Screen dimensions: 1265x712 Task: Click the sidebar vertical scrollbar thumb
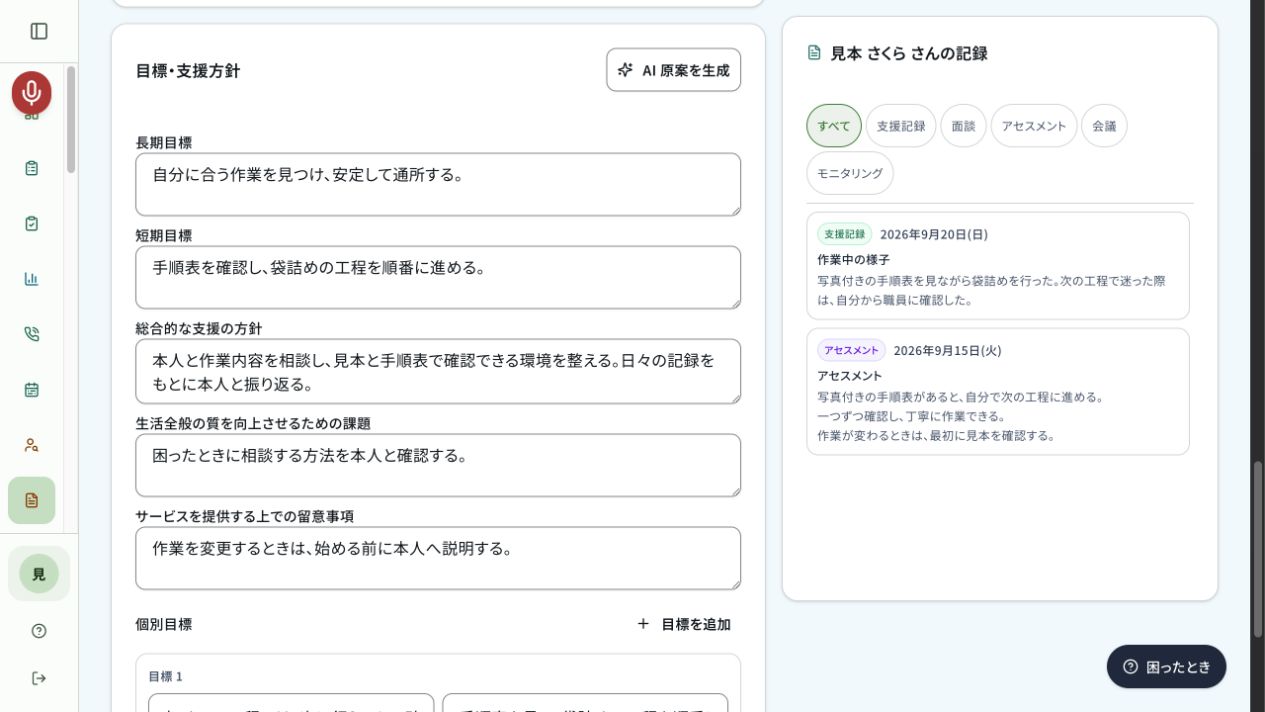[x=71, y=119]
